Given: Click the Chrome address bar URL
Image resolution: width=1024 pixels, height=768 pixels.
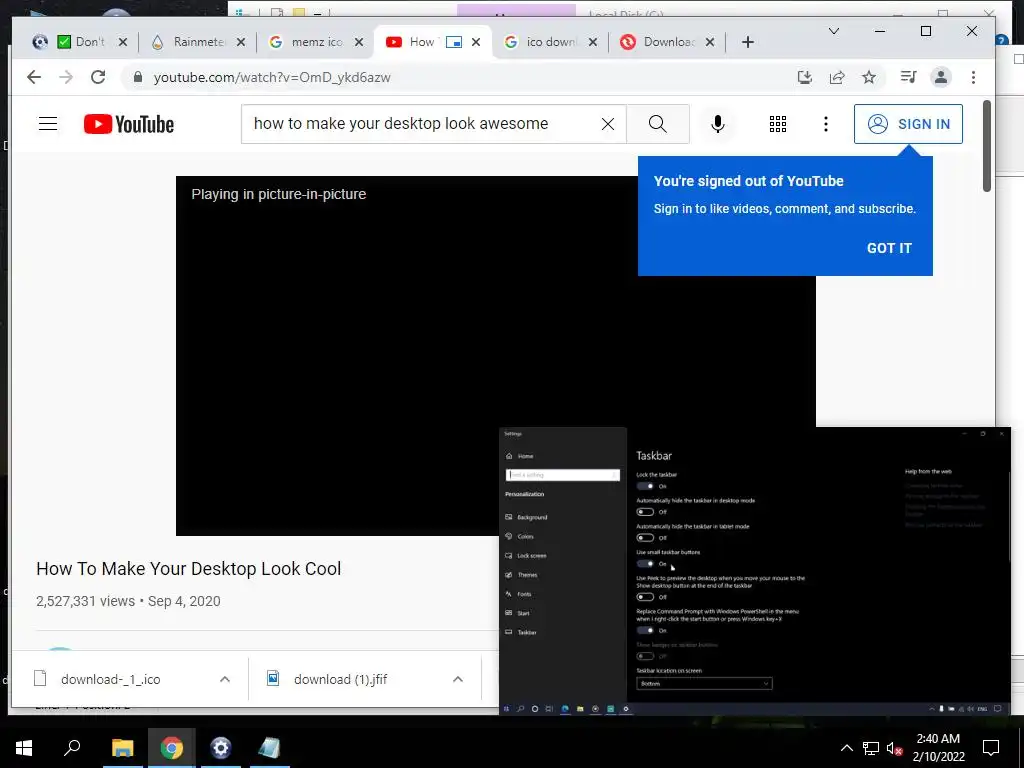Looking at the screenshot, I should [272, 77].
